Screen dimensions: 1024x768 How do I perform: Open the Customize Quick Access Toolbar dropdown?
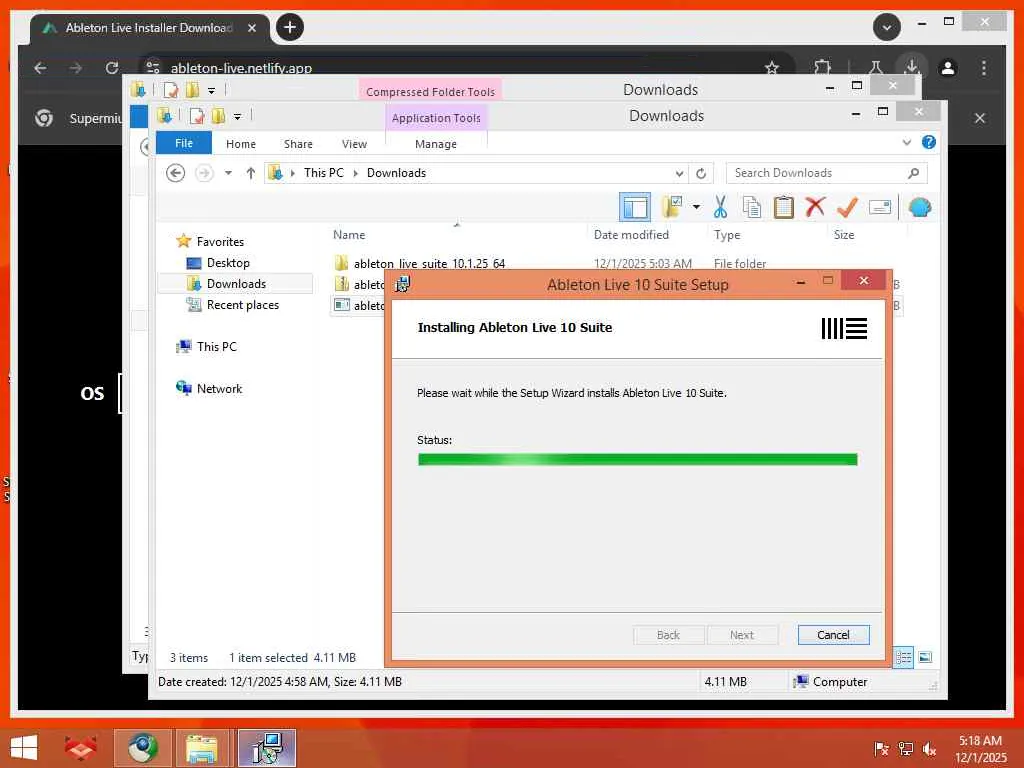pyautogui.click(x=238, y=117)
